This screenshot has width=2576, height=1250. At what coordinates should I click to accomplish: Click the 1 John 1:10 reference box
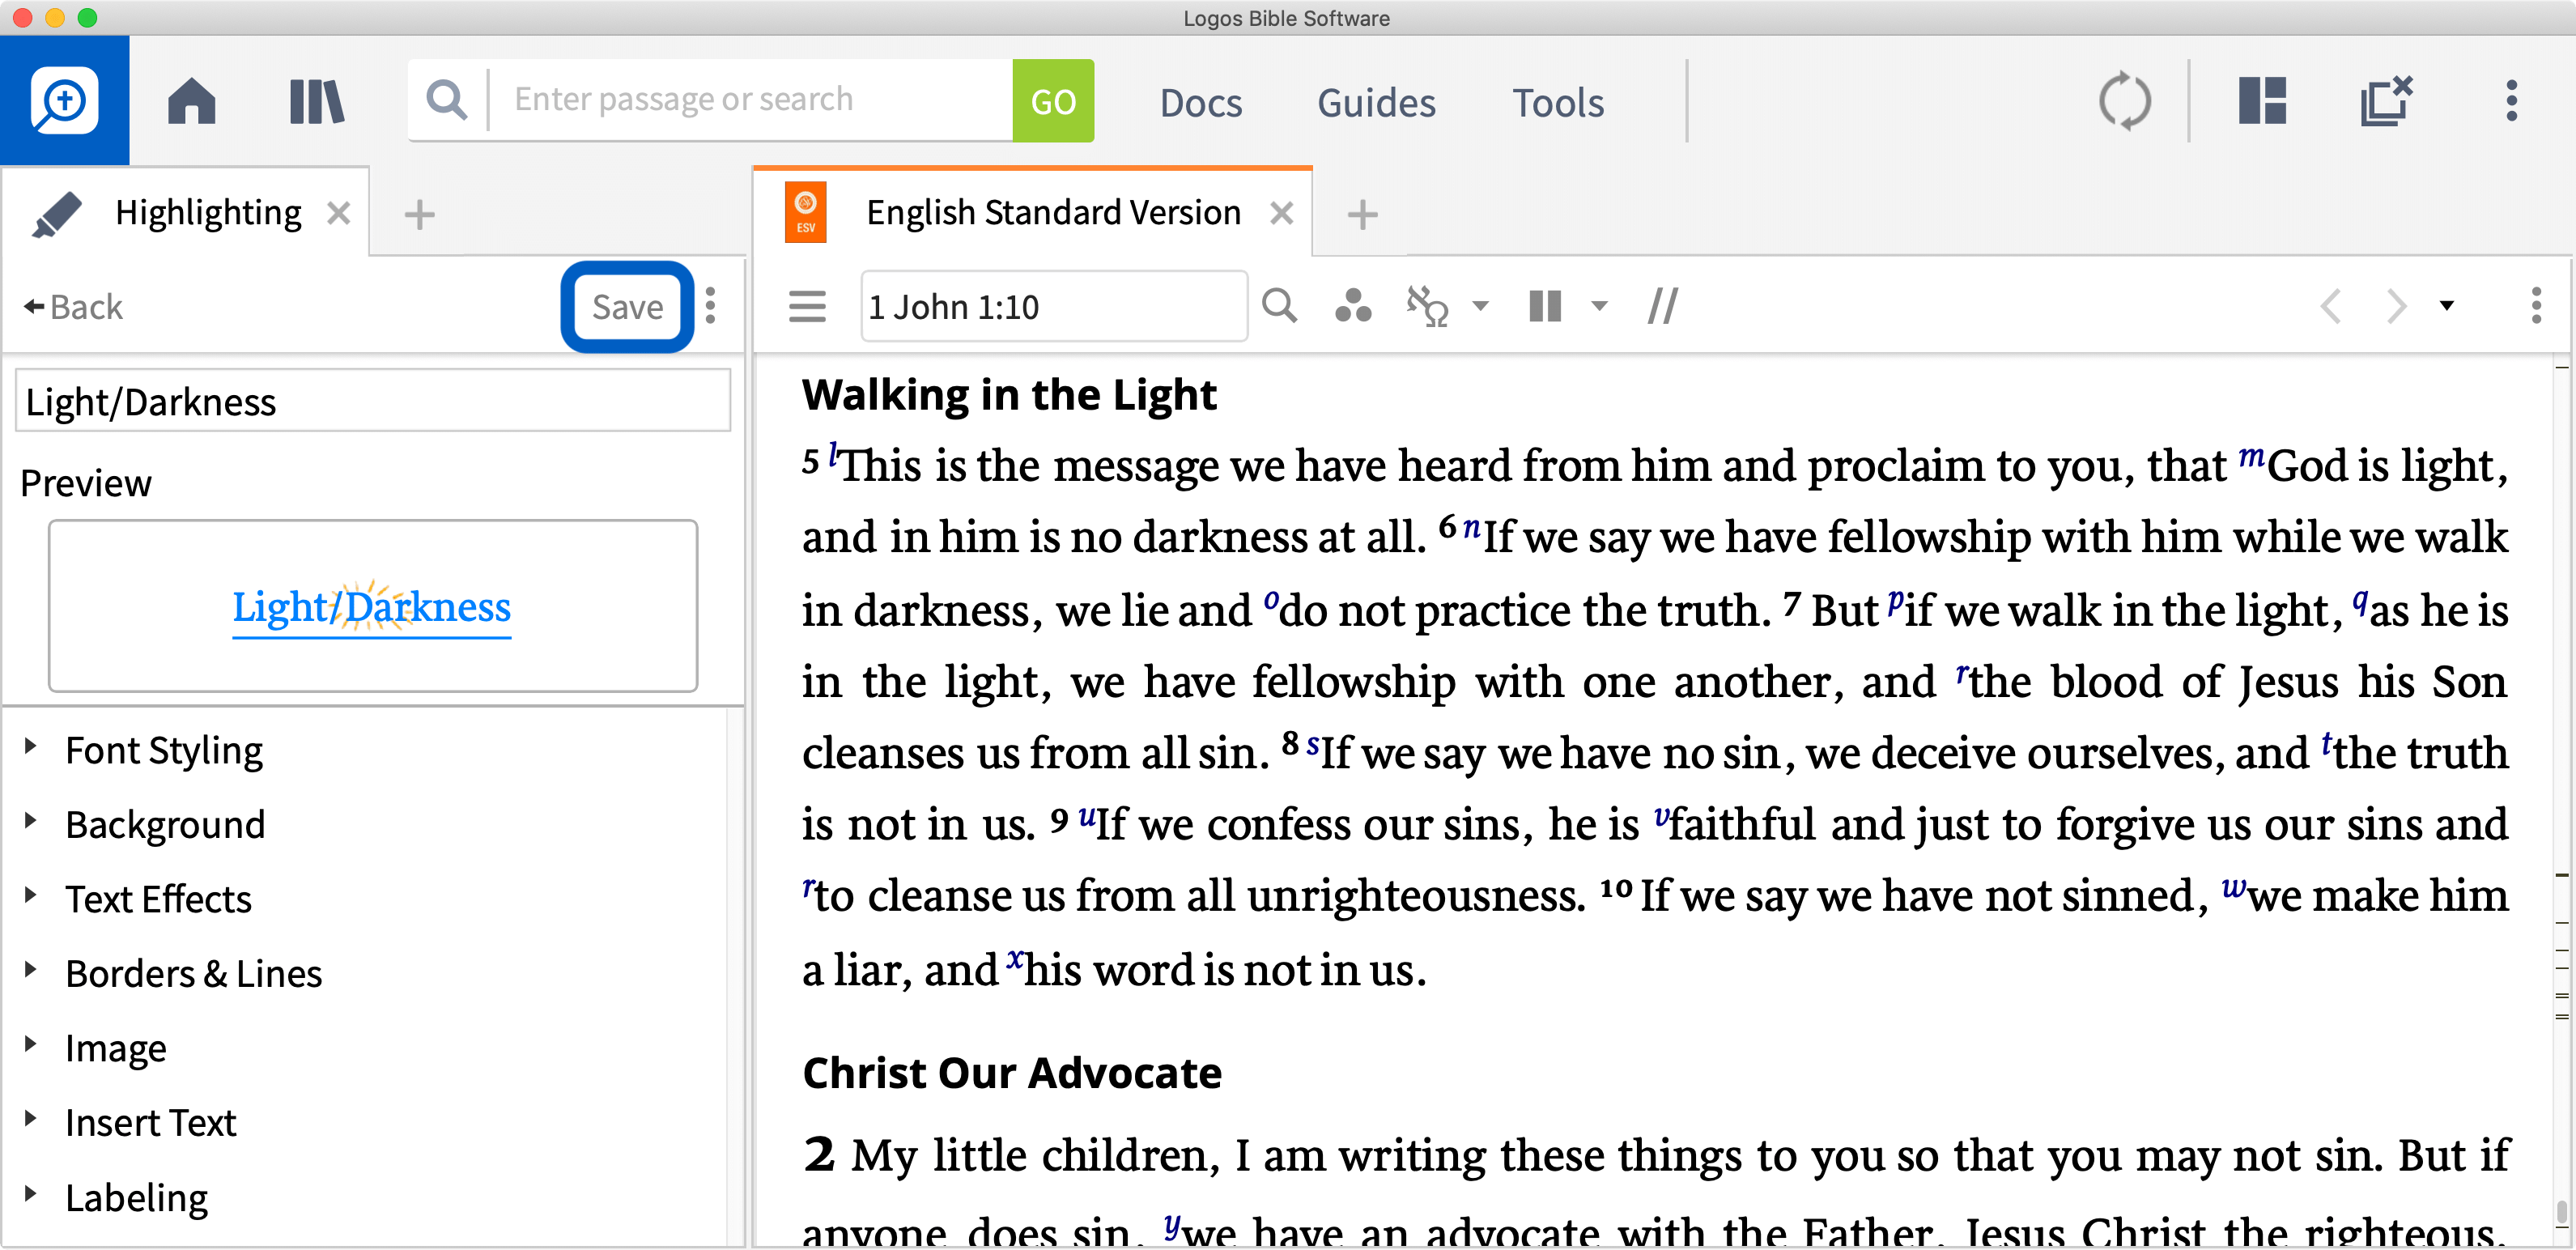1054,306
